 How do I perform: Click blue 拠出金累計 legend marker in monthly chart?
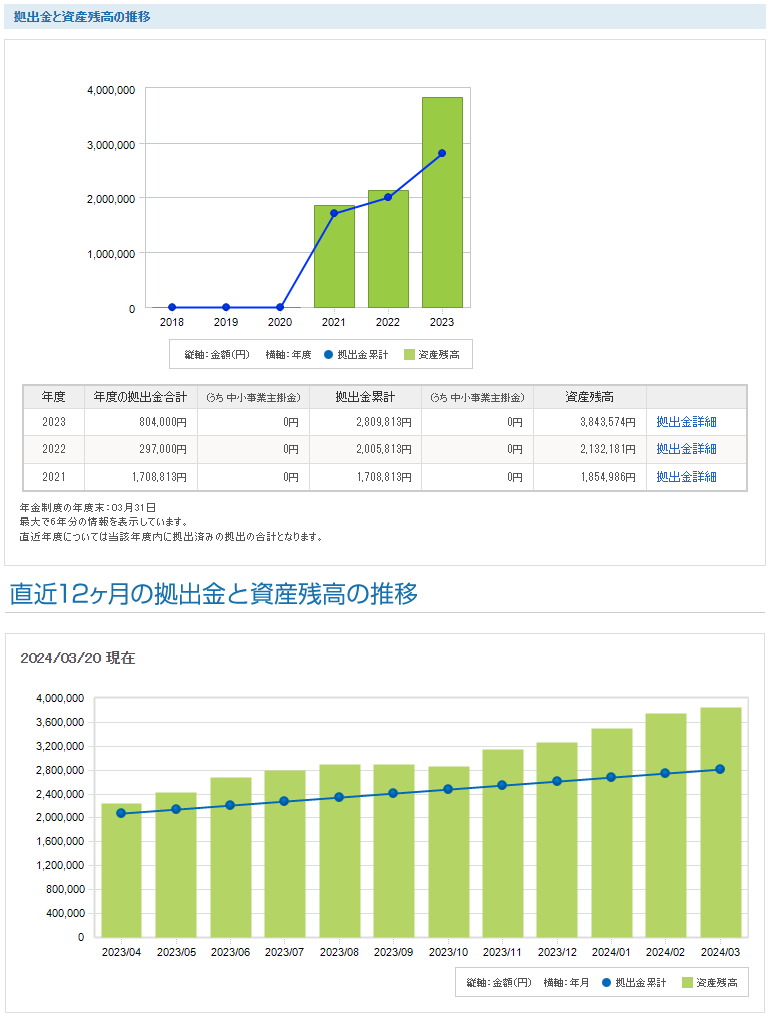[x=606, y=983]
